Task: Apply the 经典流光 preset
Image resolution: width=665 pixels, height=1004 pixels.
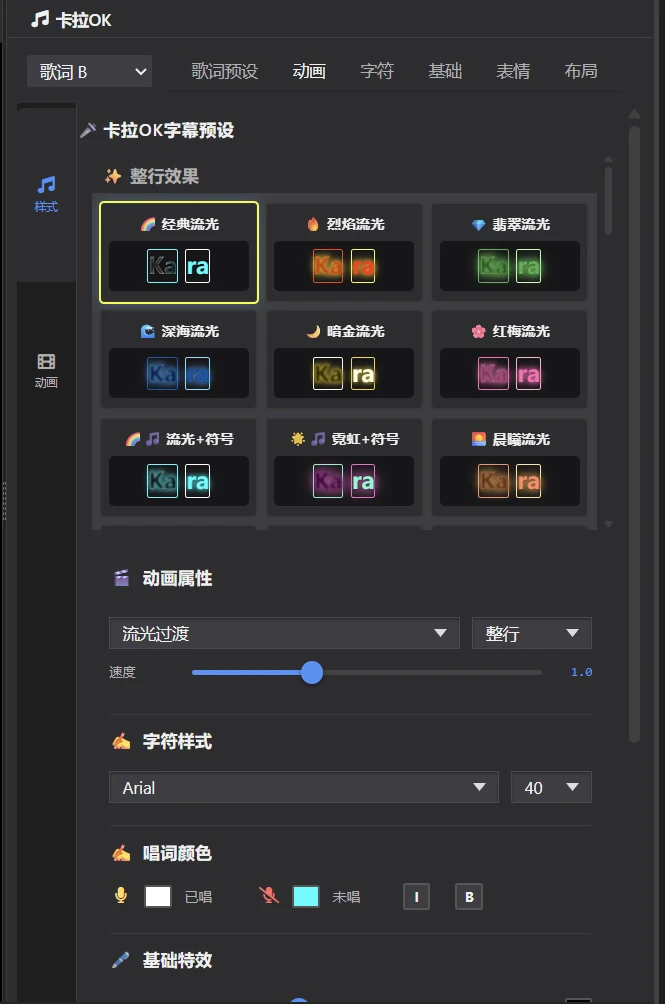Action: coord(179,252)
